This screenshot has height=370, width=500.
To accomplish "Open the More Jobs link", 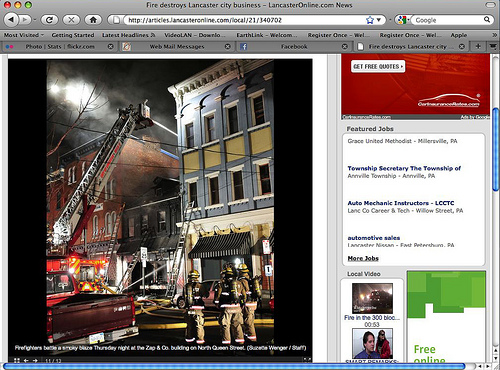I will tap(363, 258).
